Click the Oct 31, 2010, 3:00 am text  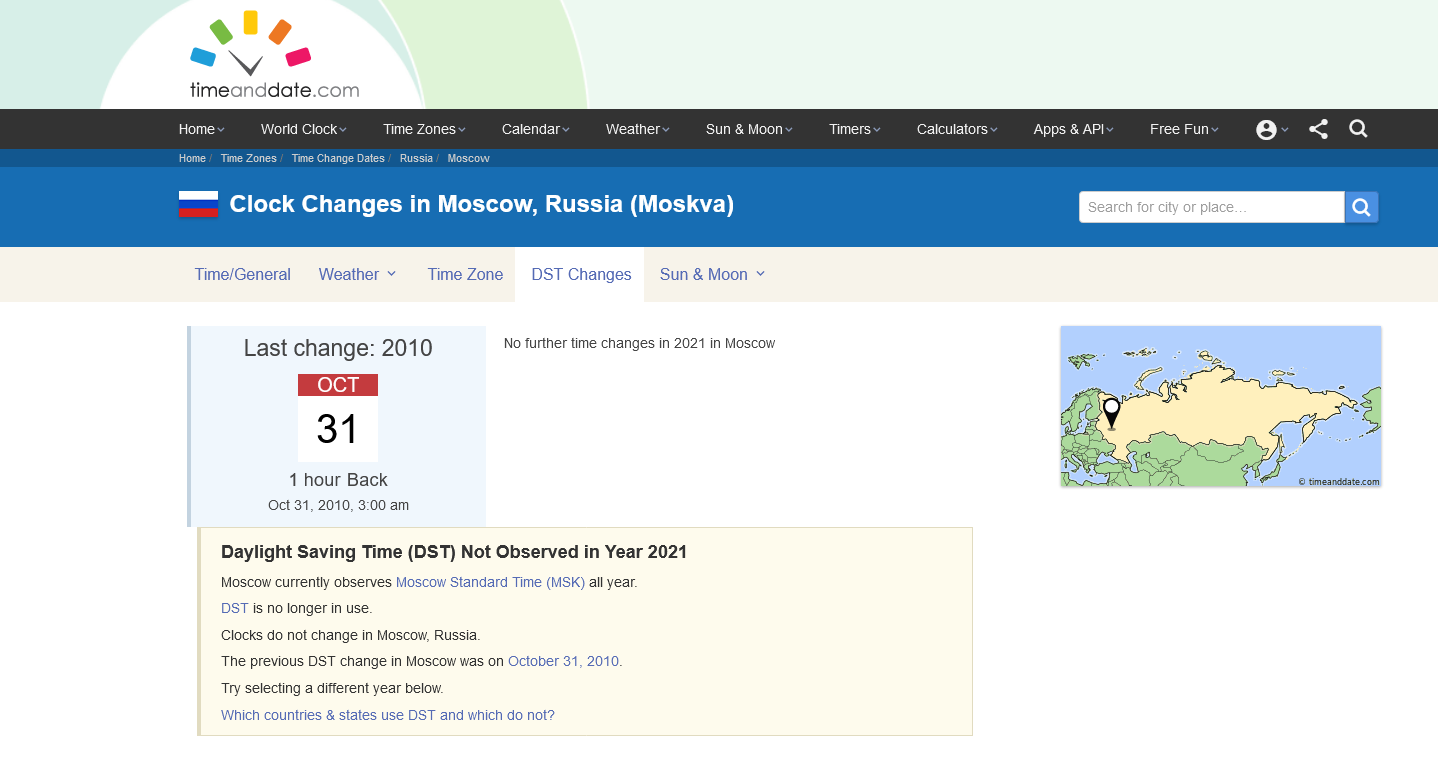(338, 505)
